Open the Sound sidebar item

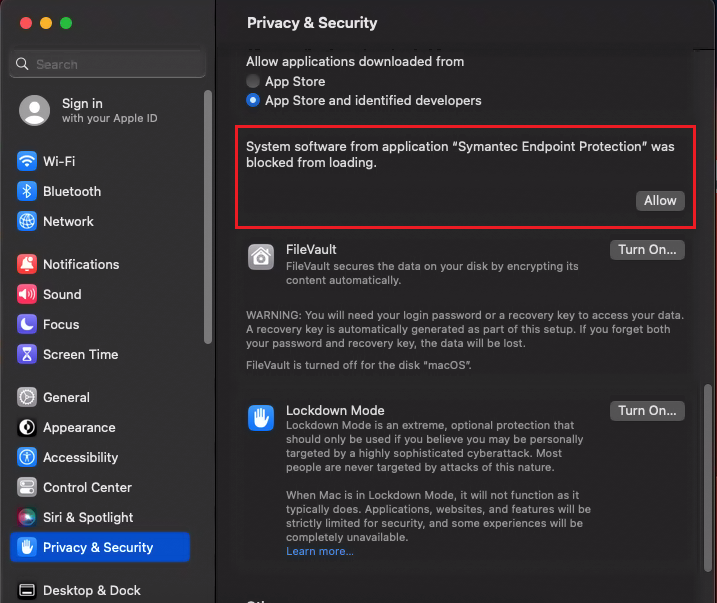[x=100, y=294]
